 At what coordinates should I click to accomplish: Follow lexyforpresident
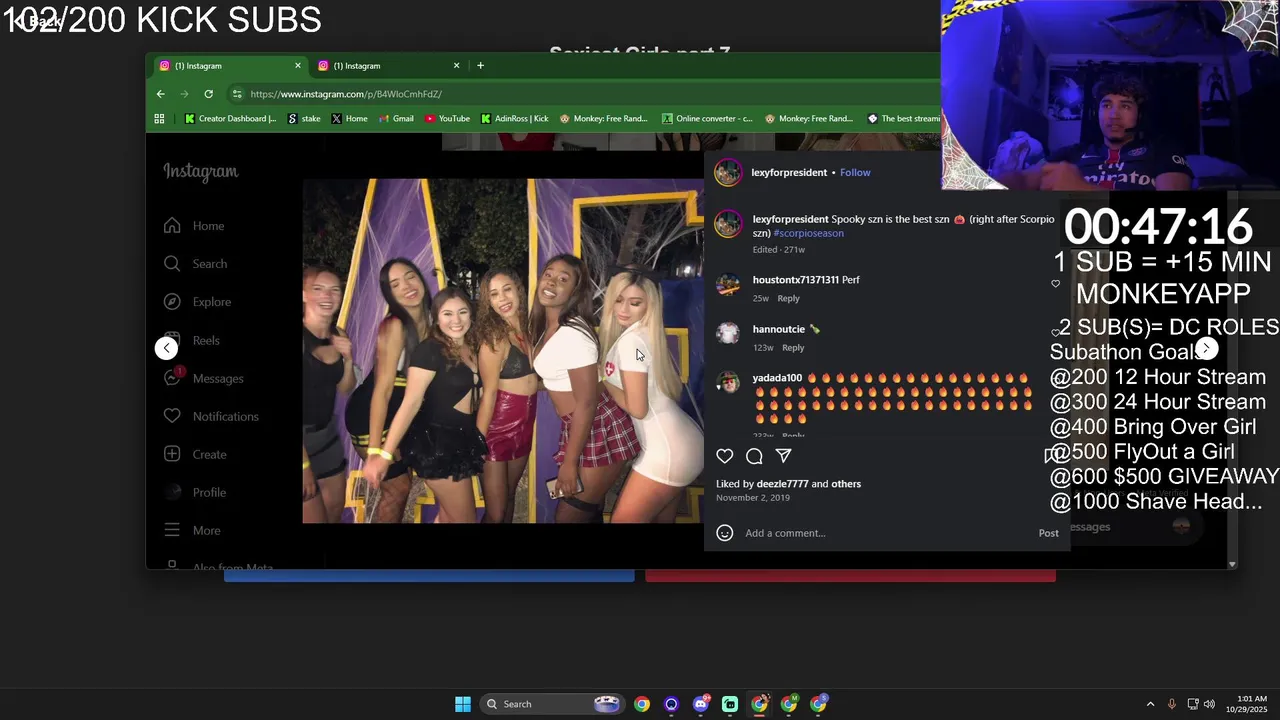click(855, 172)
